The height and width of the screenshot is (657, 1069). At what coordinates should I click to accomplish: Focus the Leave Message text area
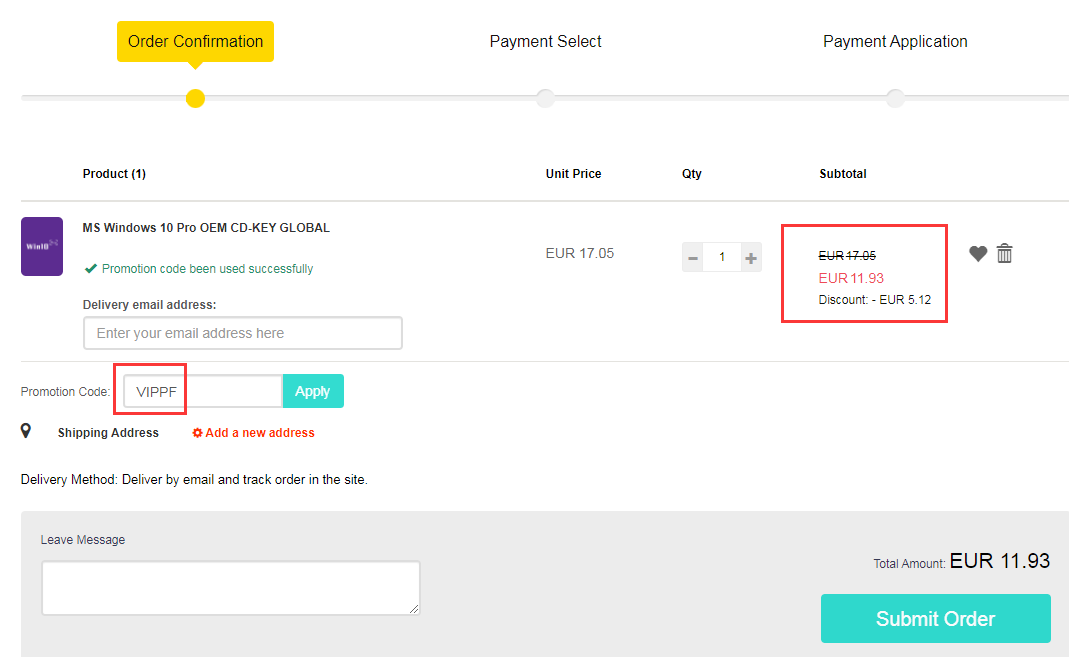tap(230, 587)
